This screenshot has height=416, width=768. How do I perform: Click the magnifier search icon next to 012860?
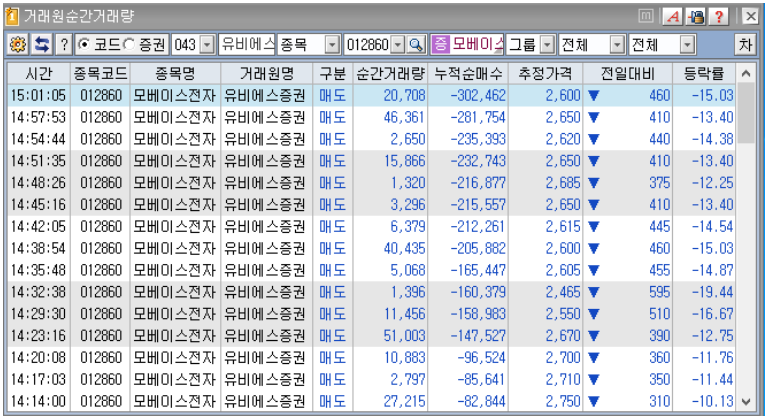(x=416, y=45)
